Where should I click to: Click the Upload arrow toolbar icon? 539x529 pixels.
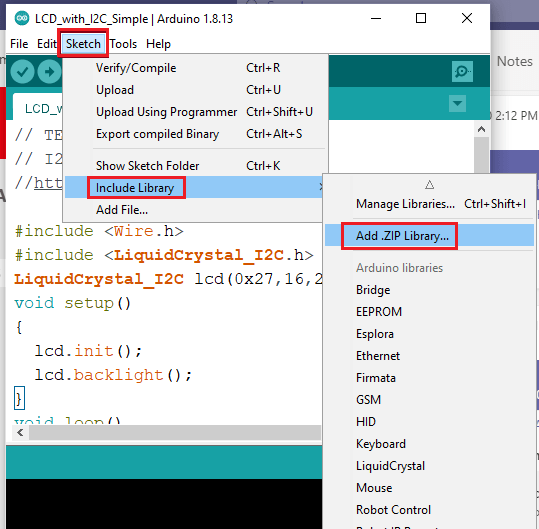pyautogui.click(x=49, y=72)
